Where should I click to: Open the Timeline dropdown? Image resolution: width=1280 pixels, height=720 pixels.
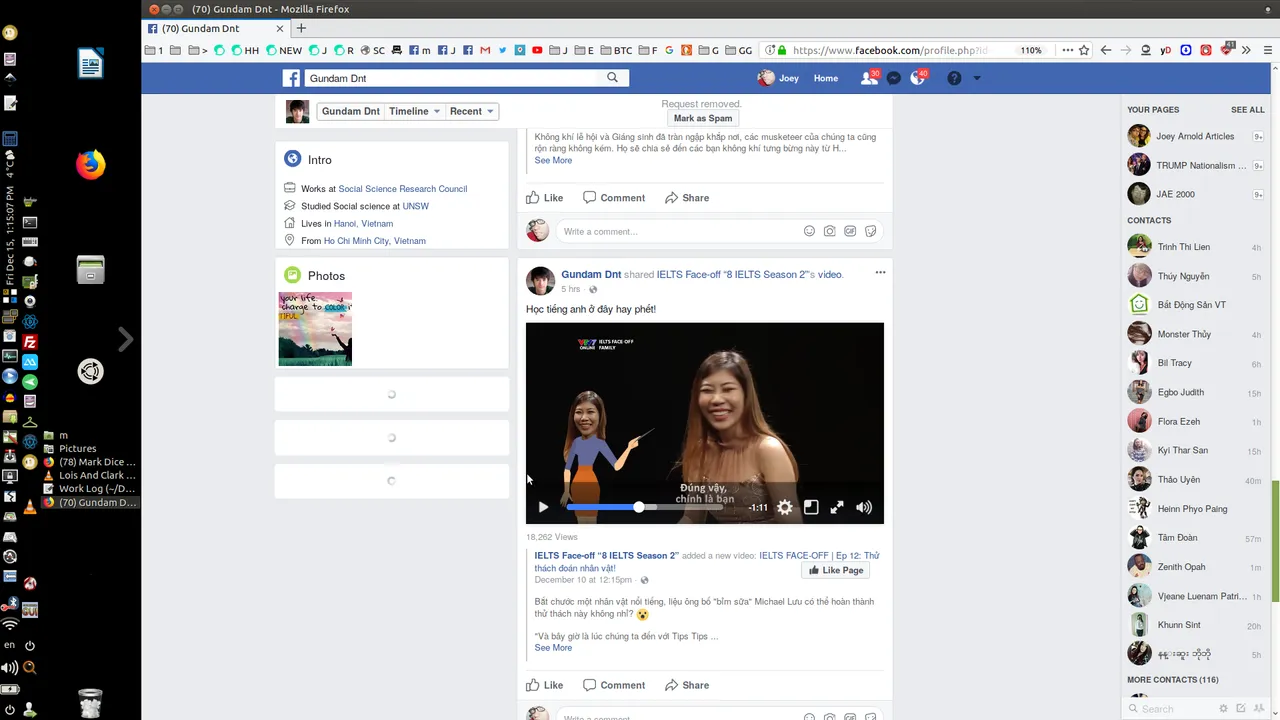coord(414,111)
